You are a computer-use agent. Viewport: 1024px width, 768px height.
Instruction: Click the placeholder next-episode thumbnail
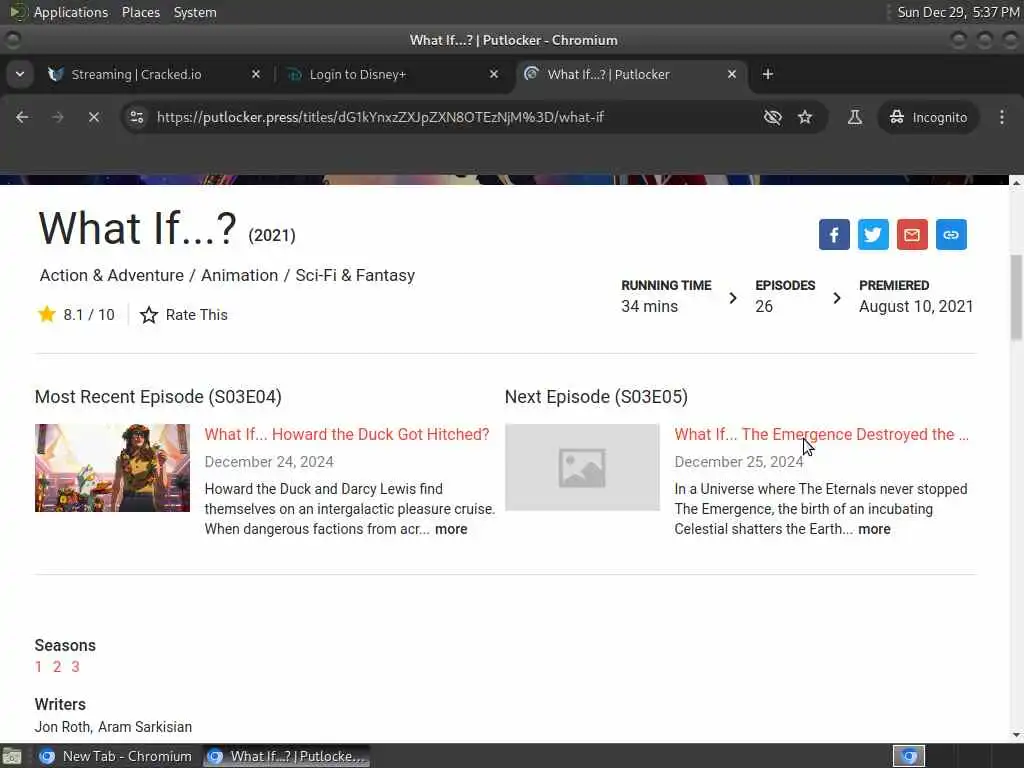click(583, 467)
